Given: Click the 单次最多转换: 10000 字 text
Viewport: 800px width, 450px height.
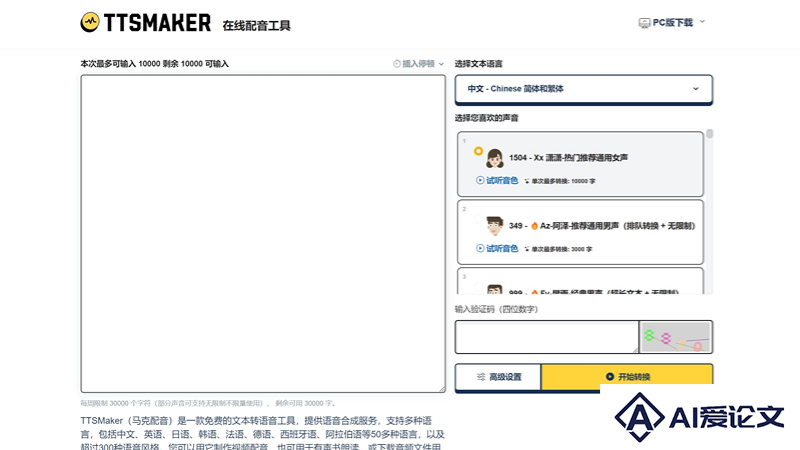Looking at the screenshot, I should tap(563, 181).
